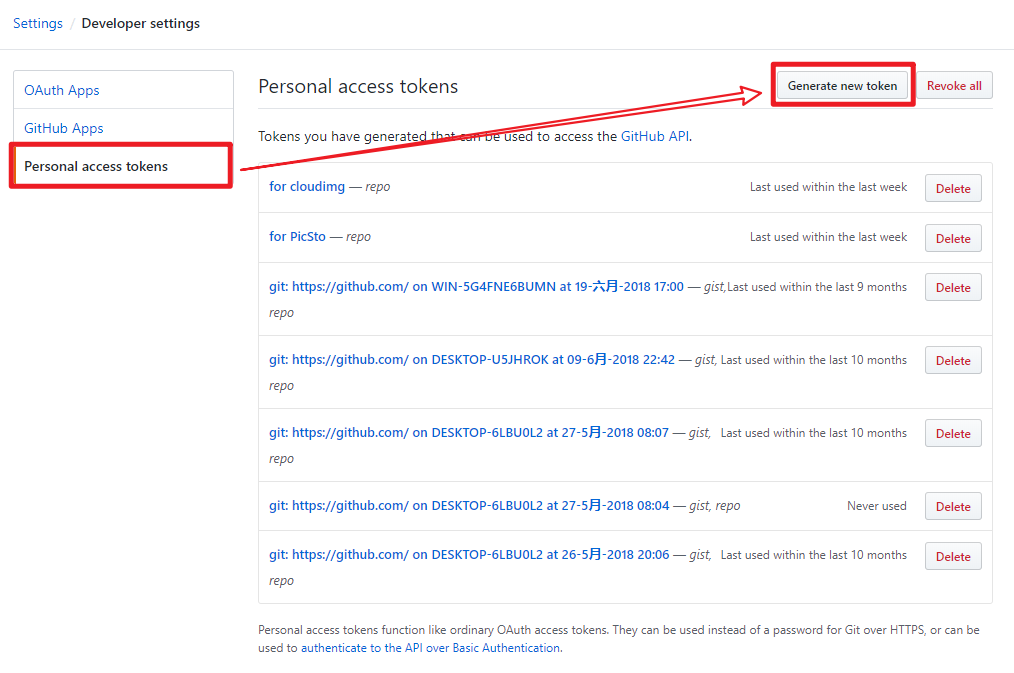Go to Settings breadcrumb link
Viewport: 1014px width, 673px height.
tap(38, 23)
